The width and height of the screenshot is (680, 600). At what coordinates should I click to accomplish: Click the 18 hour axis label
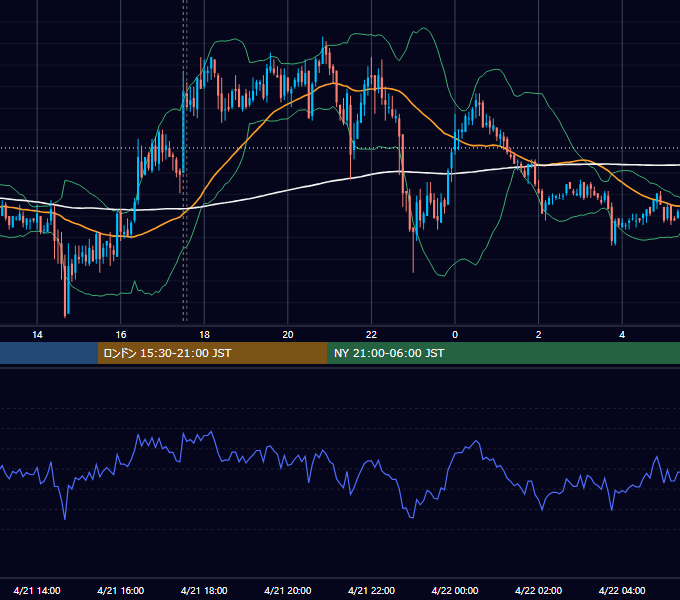pos(204,335)
